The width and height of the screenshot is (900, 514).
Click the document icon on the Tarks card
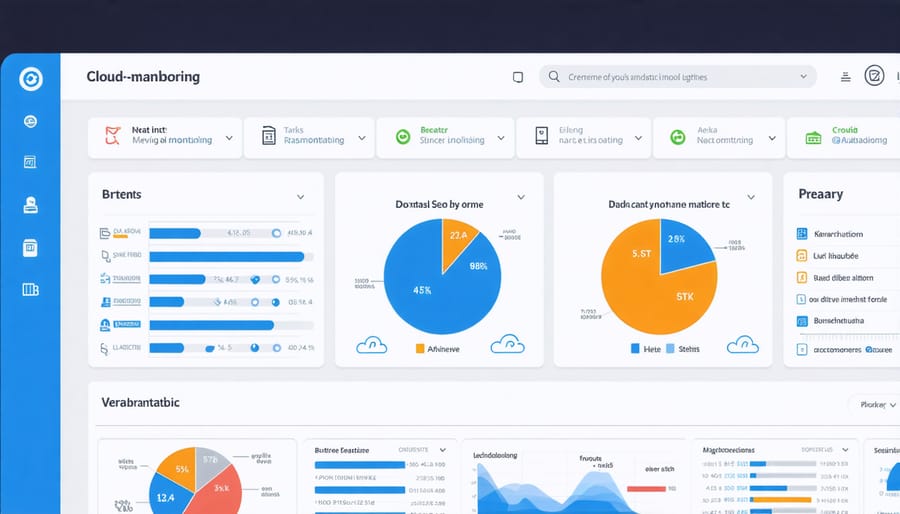click(269, 135)
